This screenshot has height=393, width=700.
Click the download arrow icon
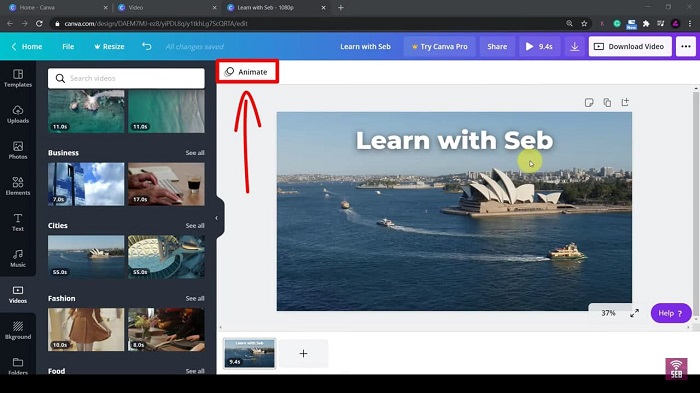(575, 46)
